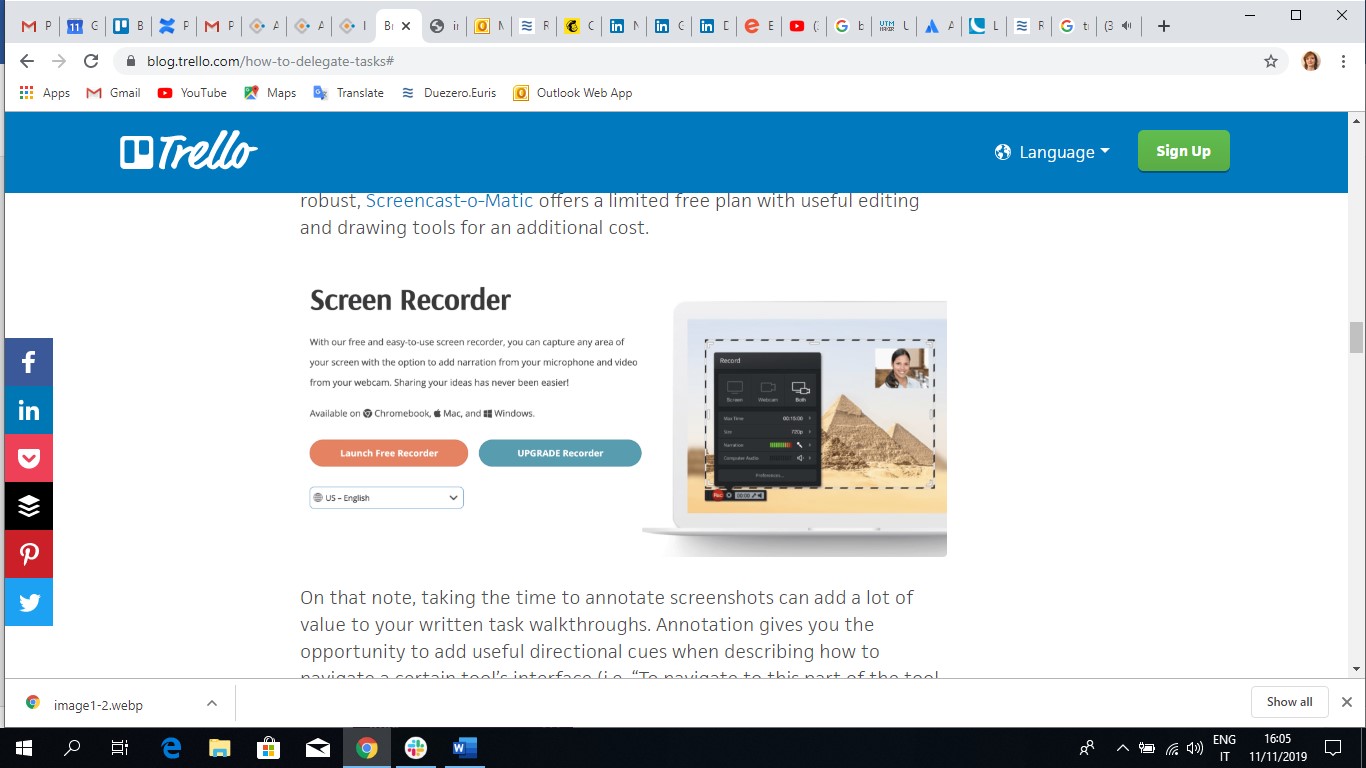
Task: Share the article on Facebook
Action: pyautogui.click(x=28, y=362)
